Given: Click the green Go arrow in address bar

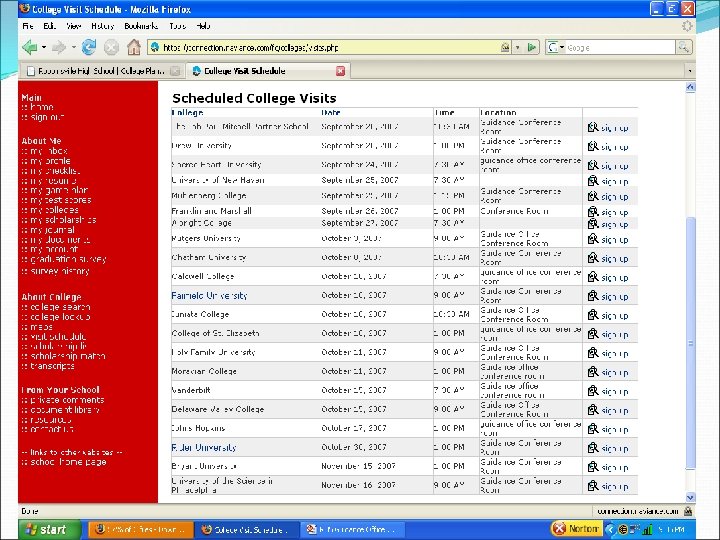Looking at the screenshot, I should tap(532, 47).
